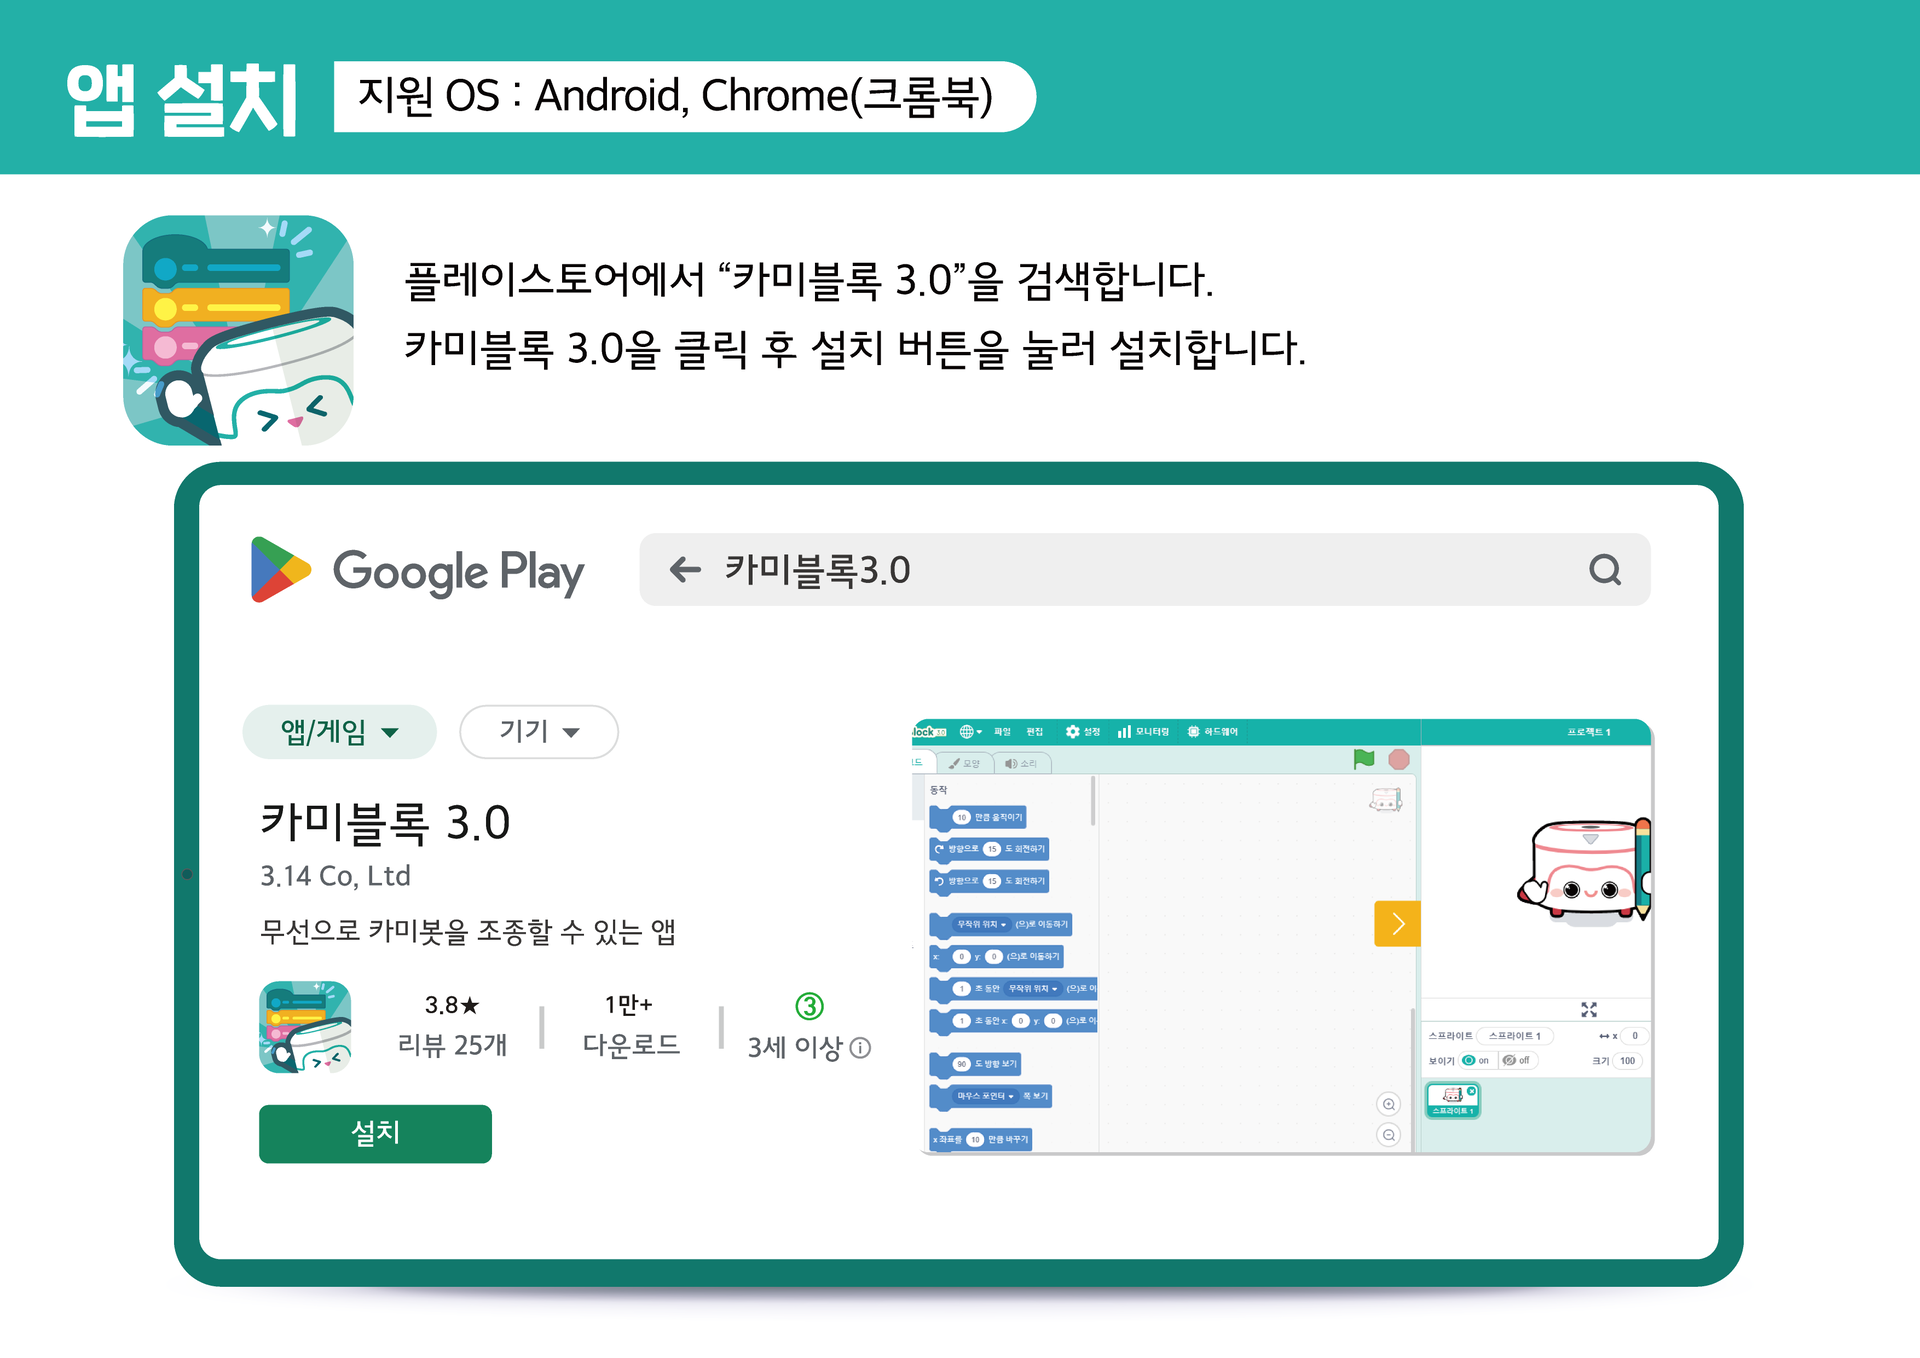Expand the 기기 filter dropdown
The height and width of the screenshot is (1358, 1920).
click(x=539, y=732)
